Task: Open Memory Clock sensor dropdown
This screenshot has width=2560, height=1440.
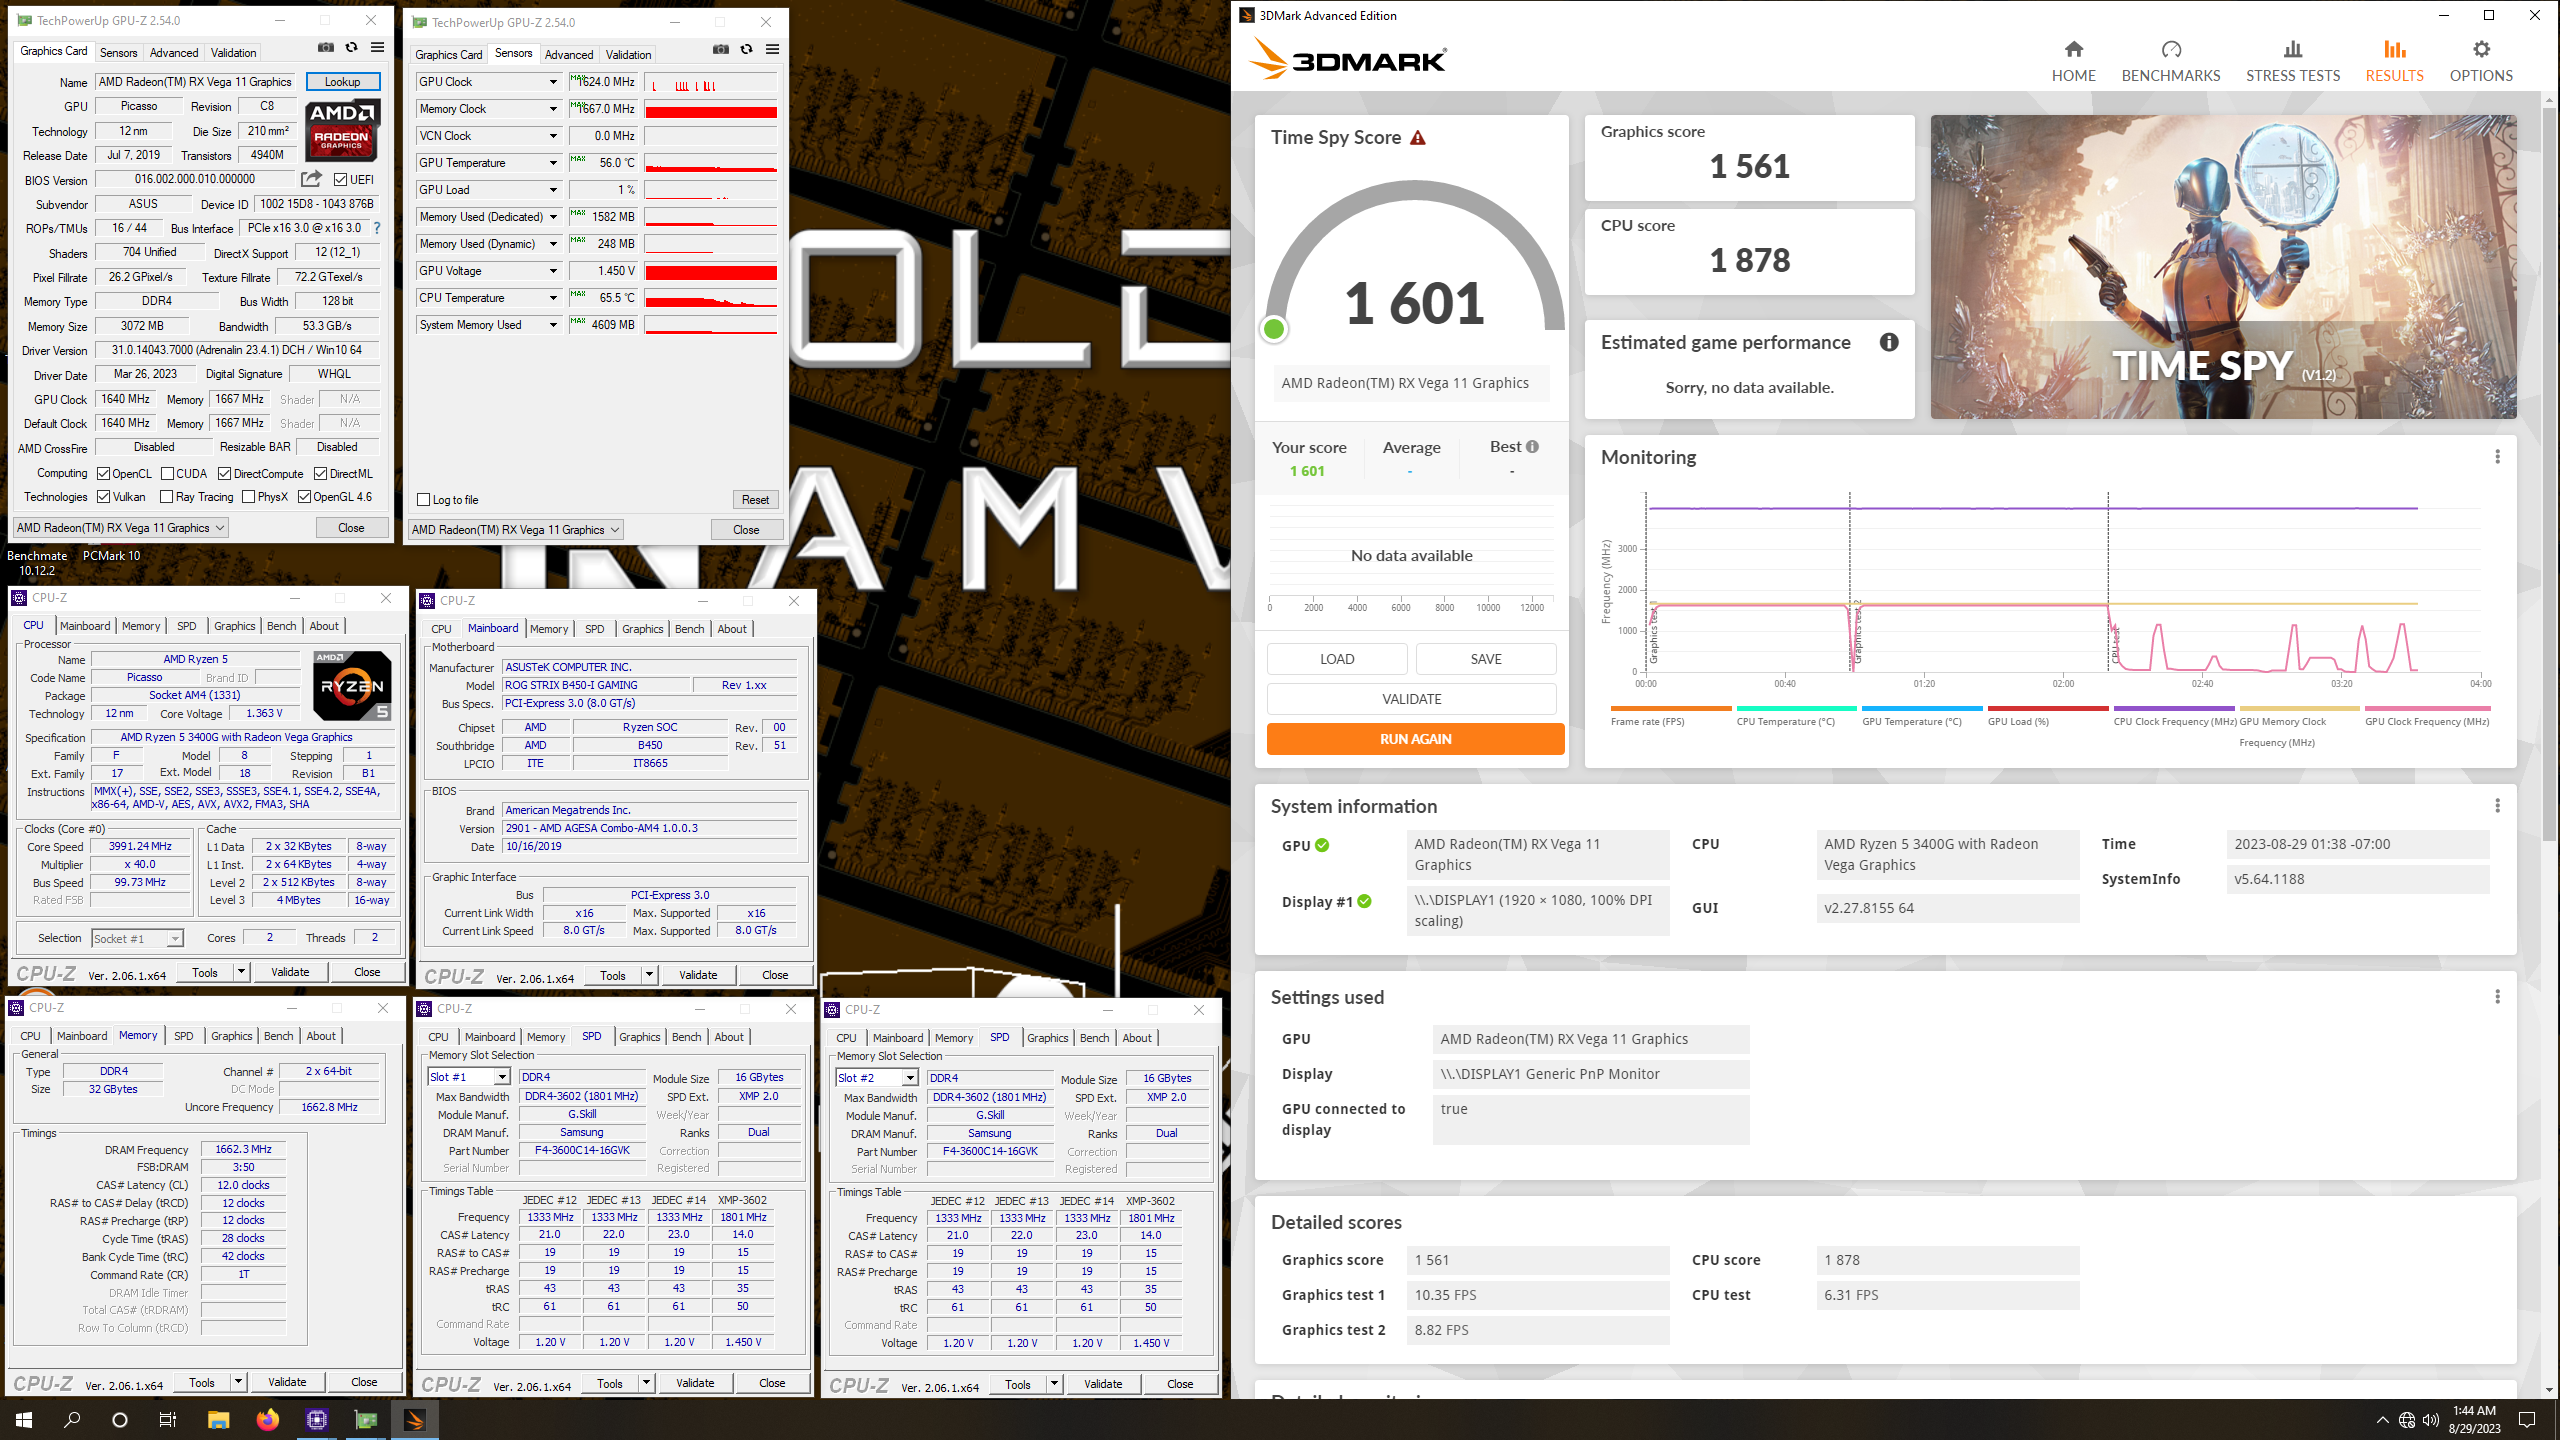Action: pos(552,109)
